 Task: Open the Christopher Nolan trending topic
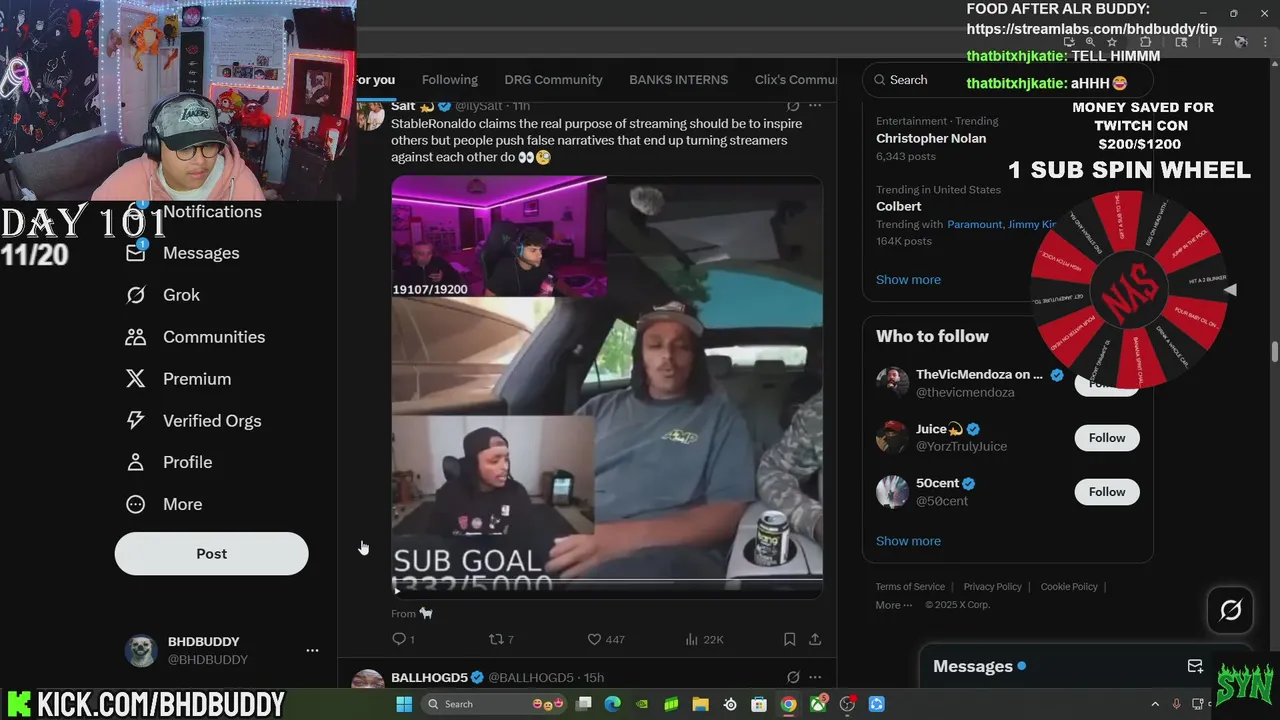(x=931, y=138)
